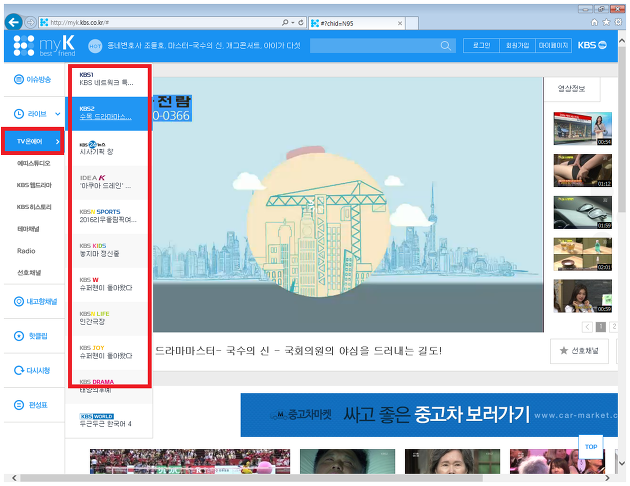
Task: Click the main video player area
Action: (348, 204)
